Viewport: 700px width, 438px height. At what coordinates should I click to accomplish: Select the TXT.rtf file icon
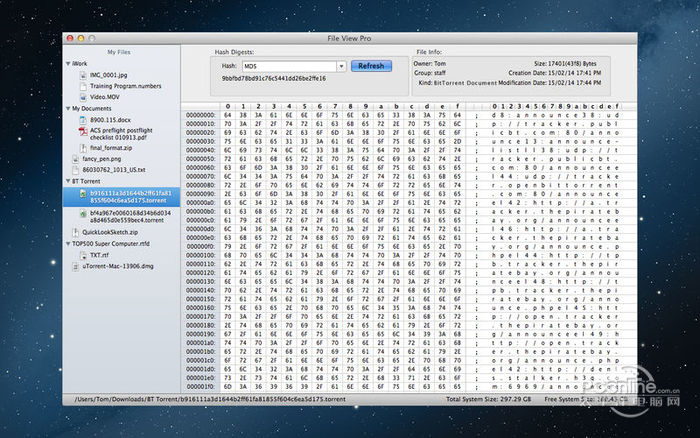tap(82, 255)
